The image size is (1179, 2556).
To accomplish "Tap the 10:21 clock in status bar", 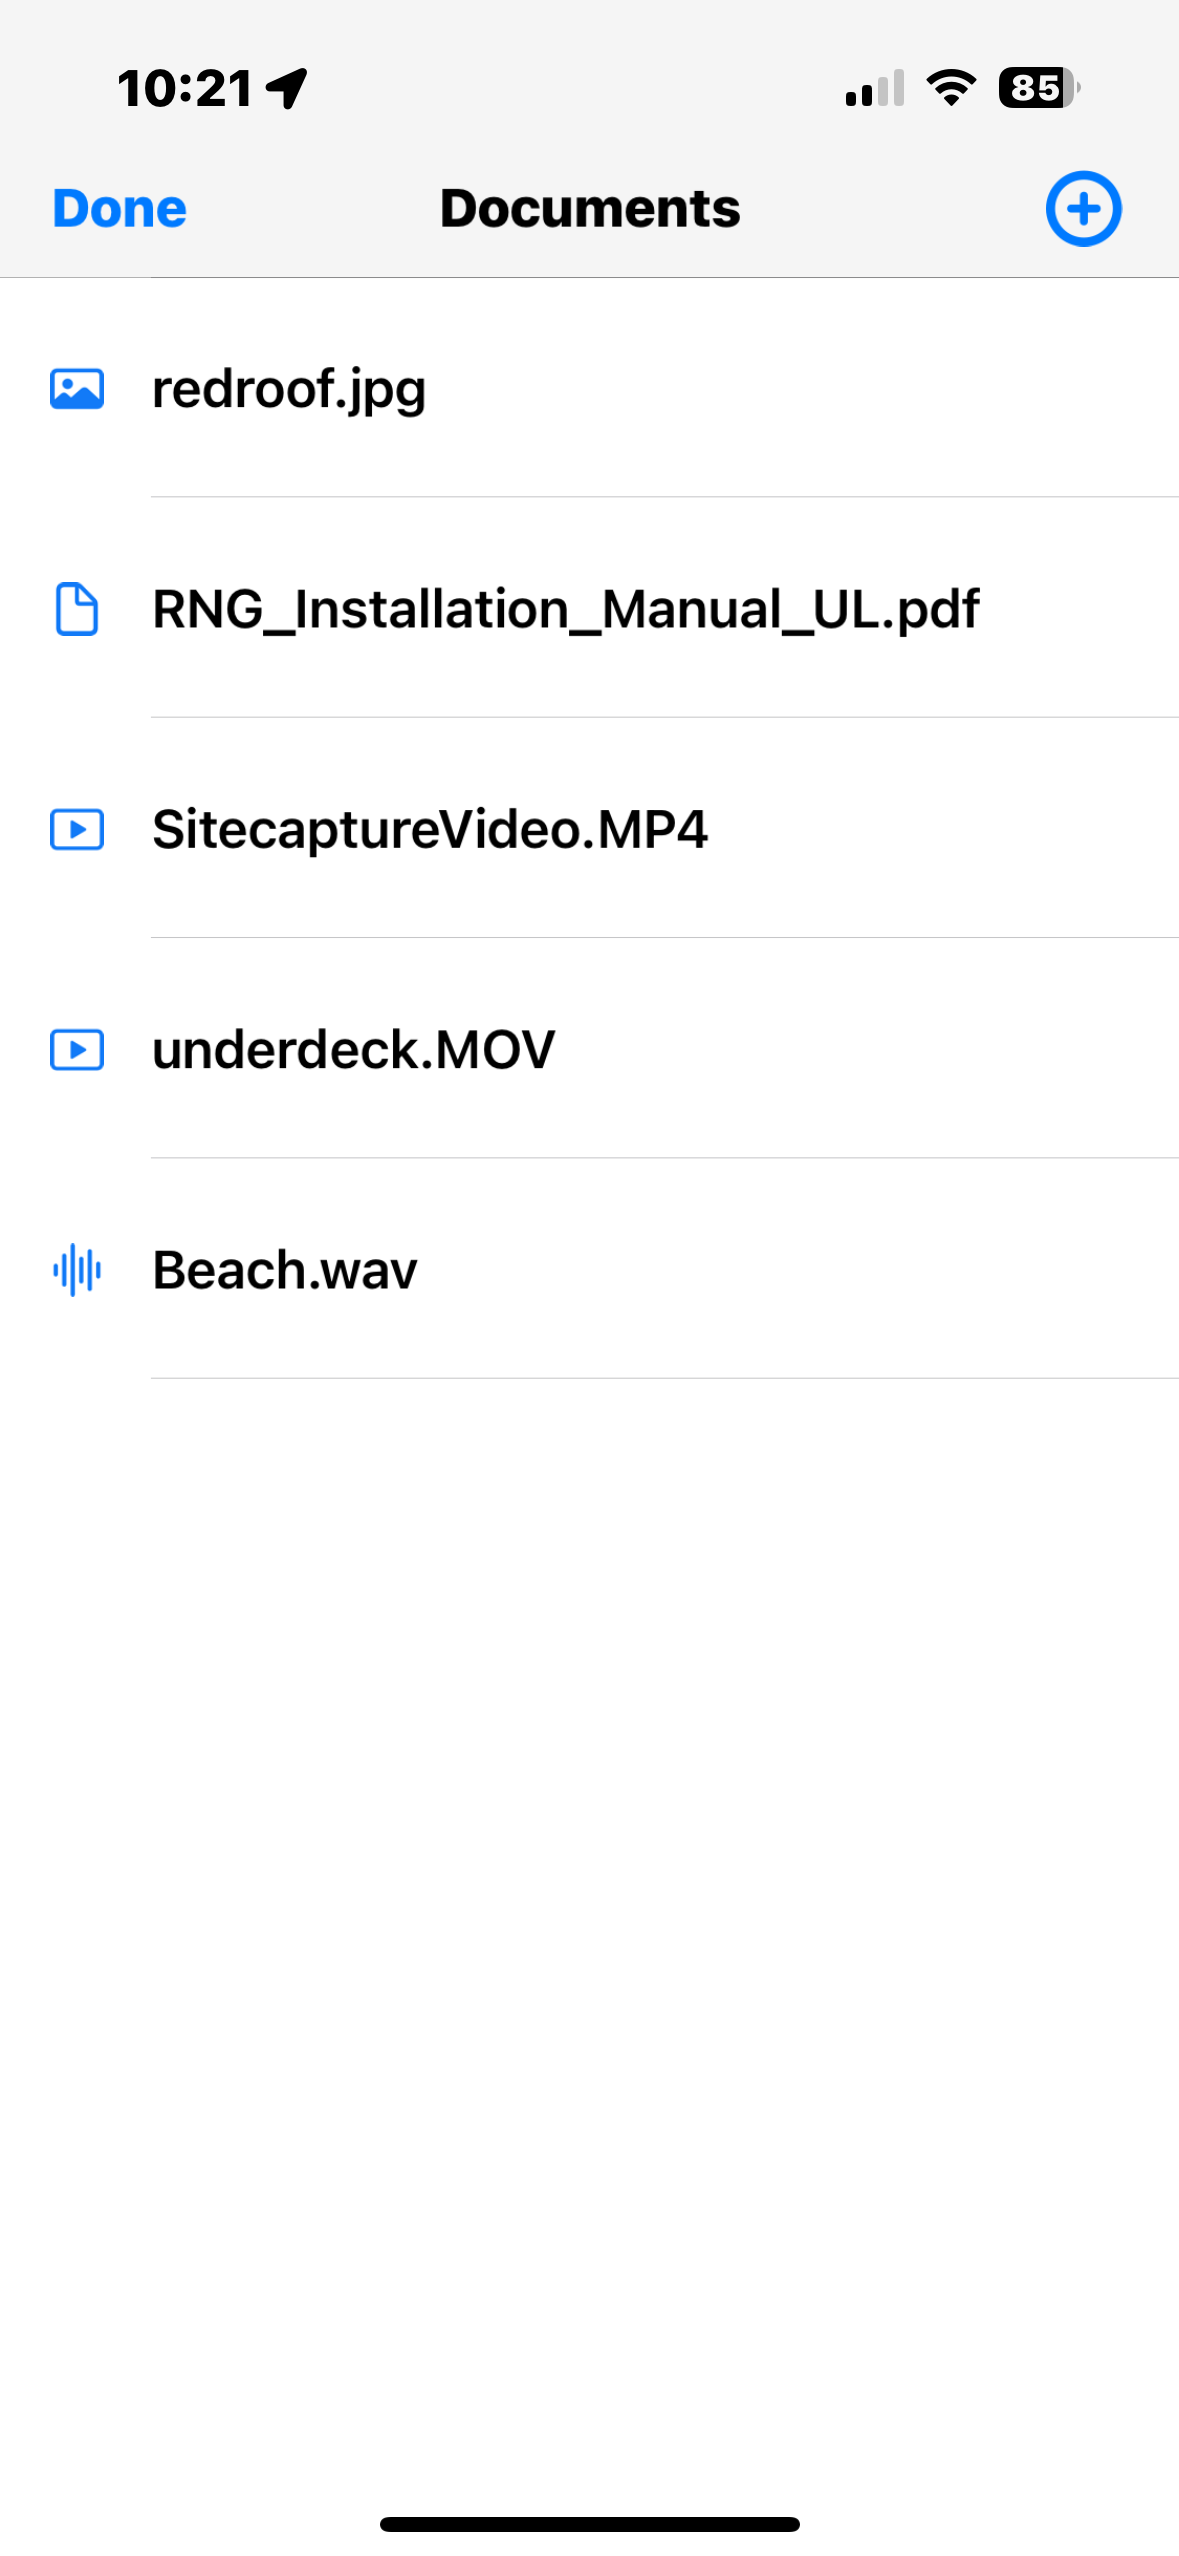I will tap(185, 88).
